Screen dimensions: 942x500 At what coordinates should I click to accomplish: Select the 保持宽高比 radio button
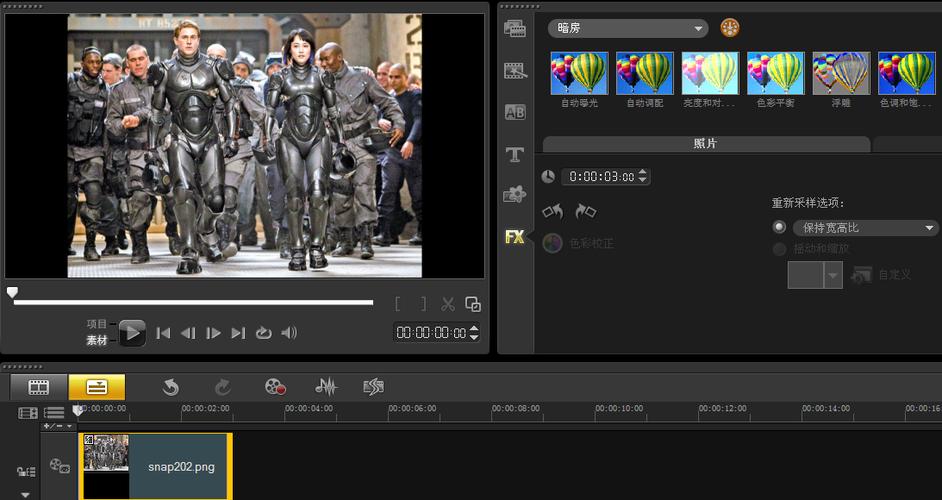(x=780, y=228)
